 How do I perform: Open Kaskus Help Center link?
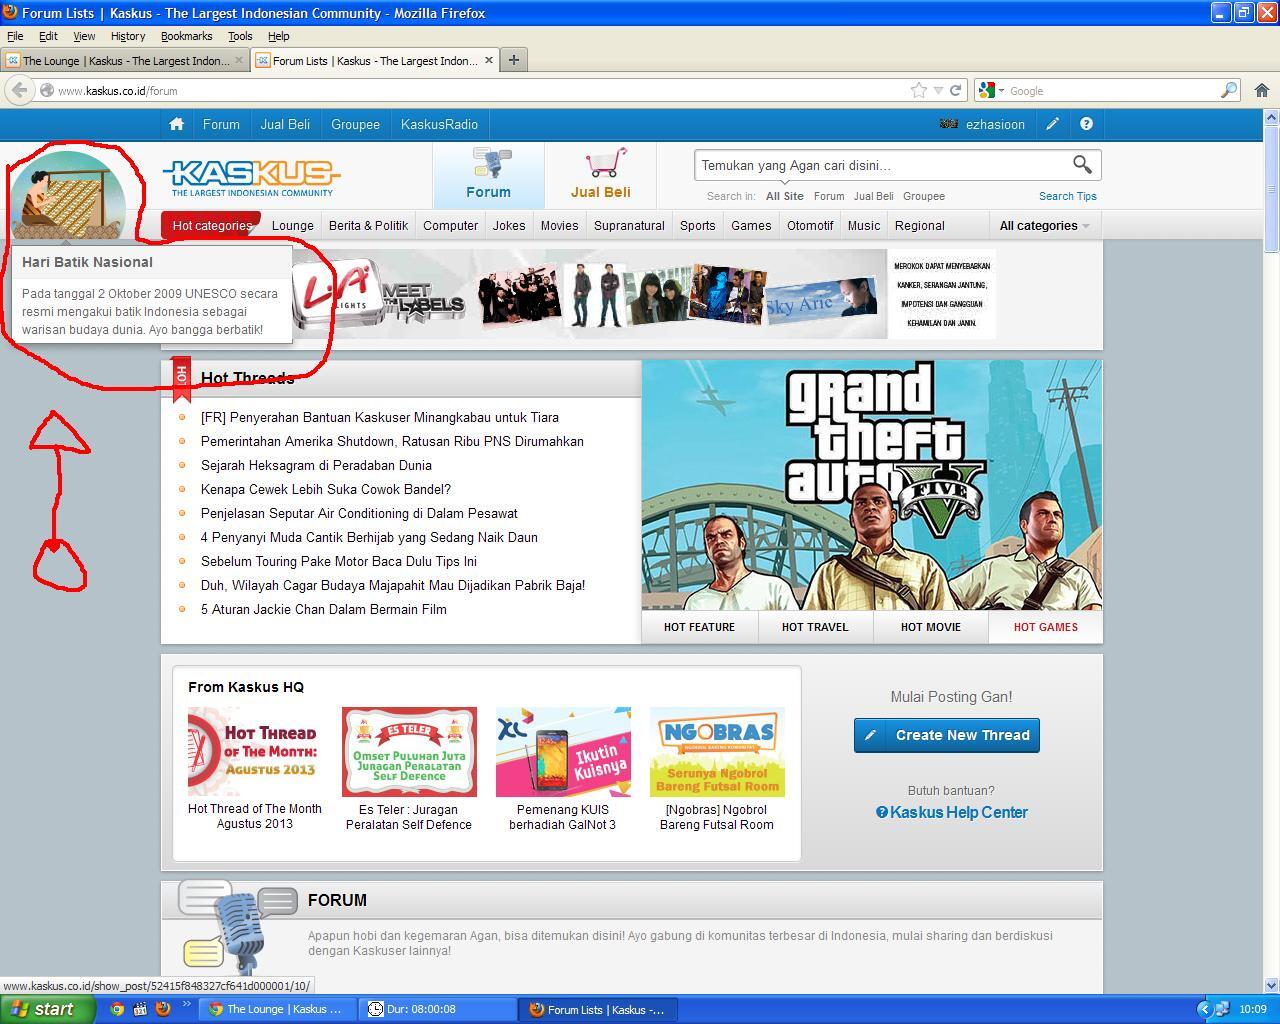[x=951, y=812]
